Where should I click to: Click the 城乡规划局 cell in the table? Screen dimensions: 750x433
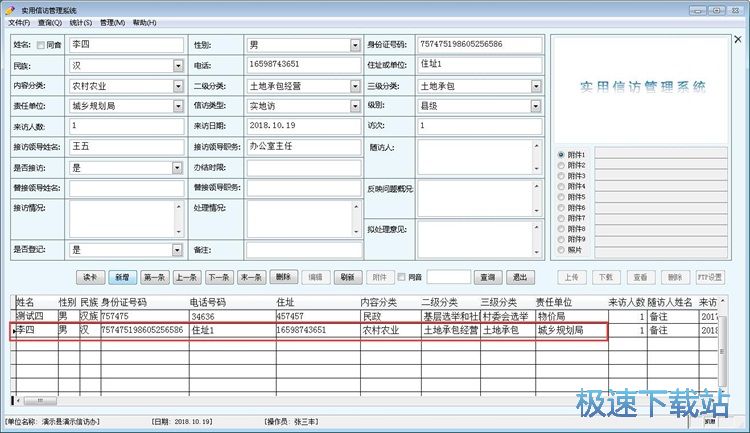(572, 330)
